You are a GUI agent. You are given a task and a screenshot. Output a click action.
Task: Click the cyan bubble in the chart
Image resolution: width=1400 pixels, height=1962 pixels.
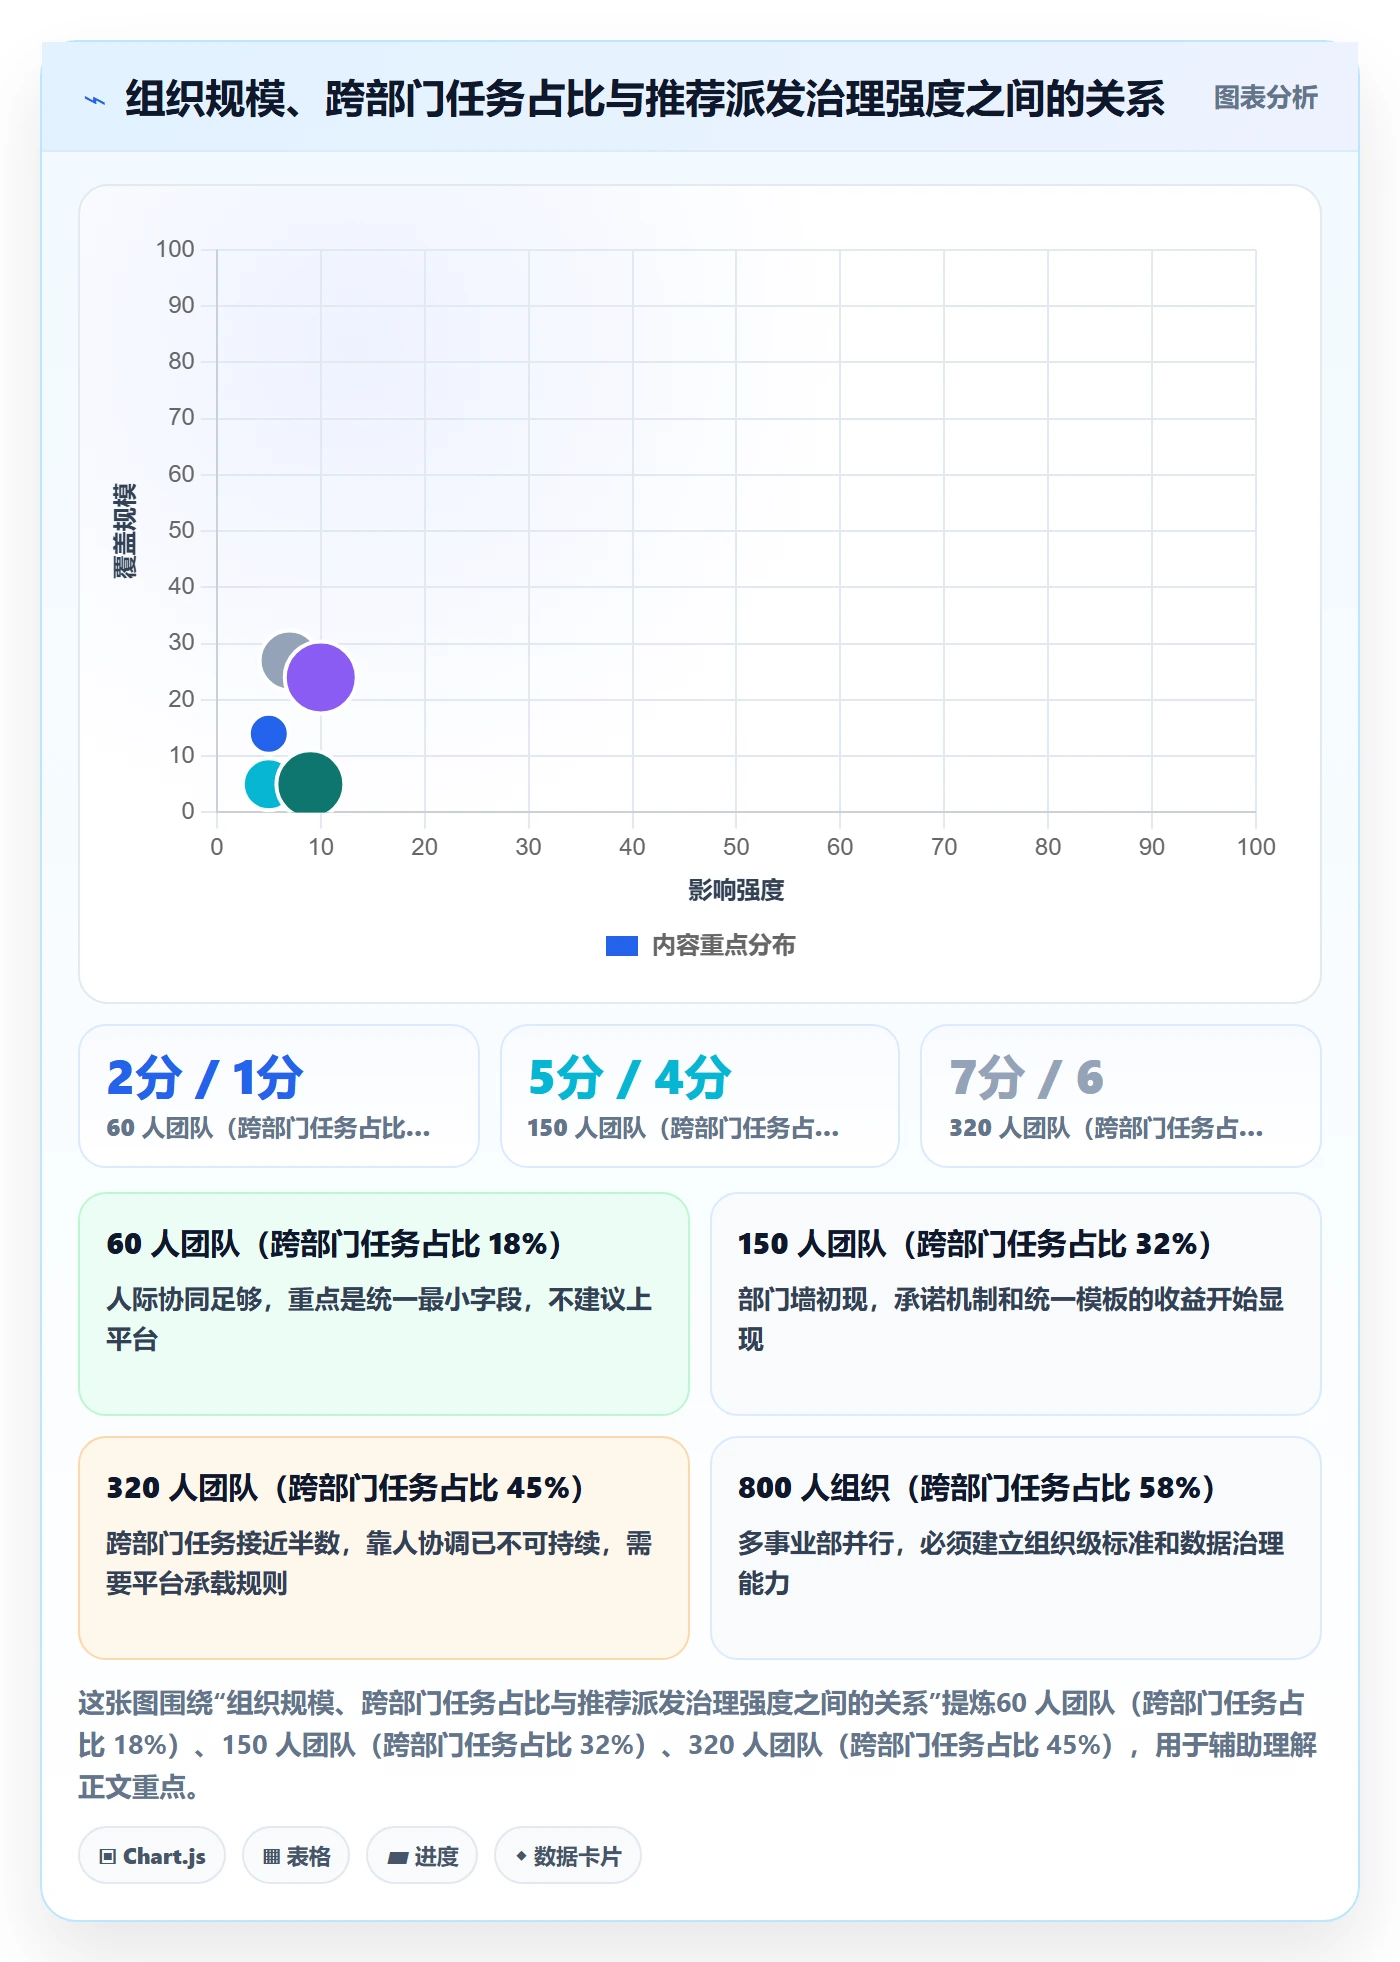(262, 784)
